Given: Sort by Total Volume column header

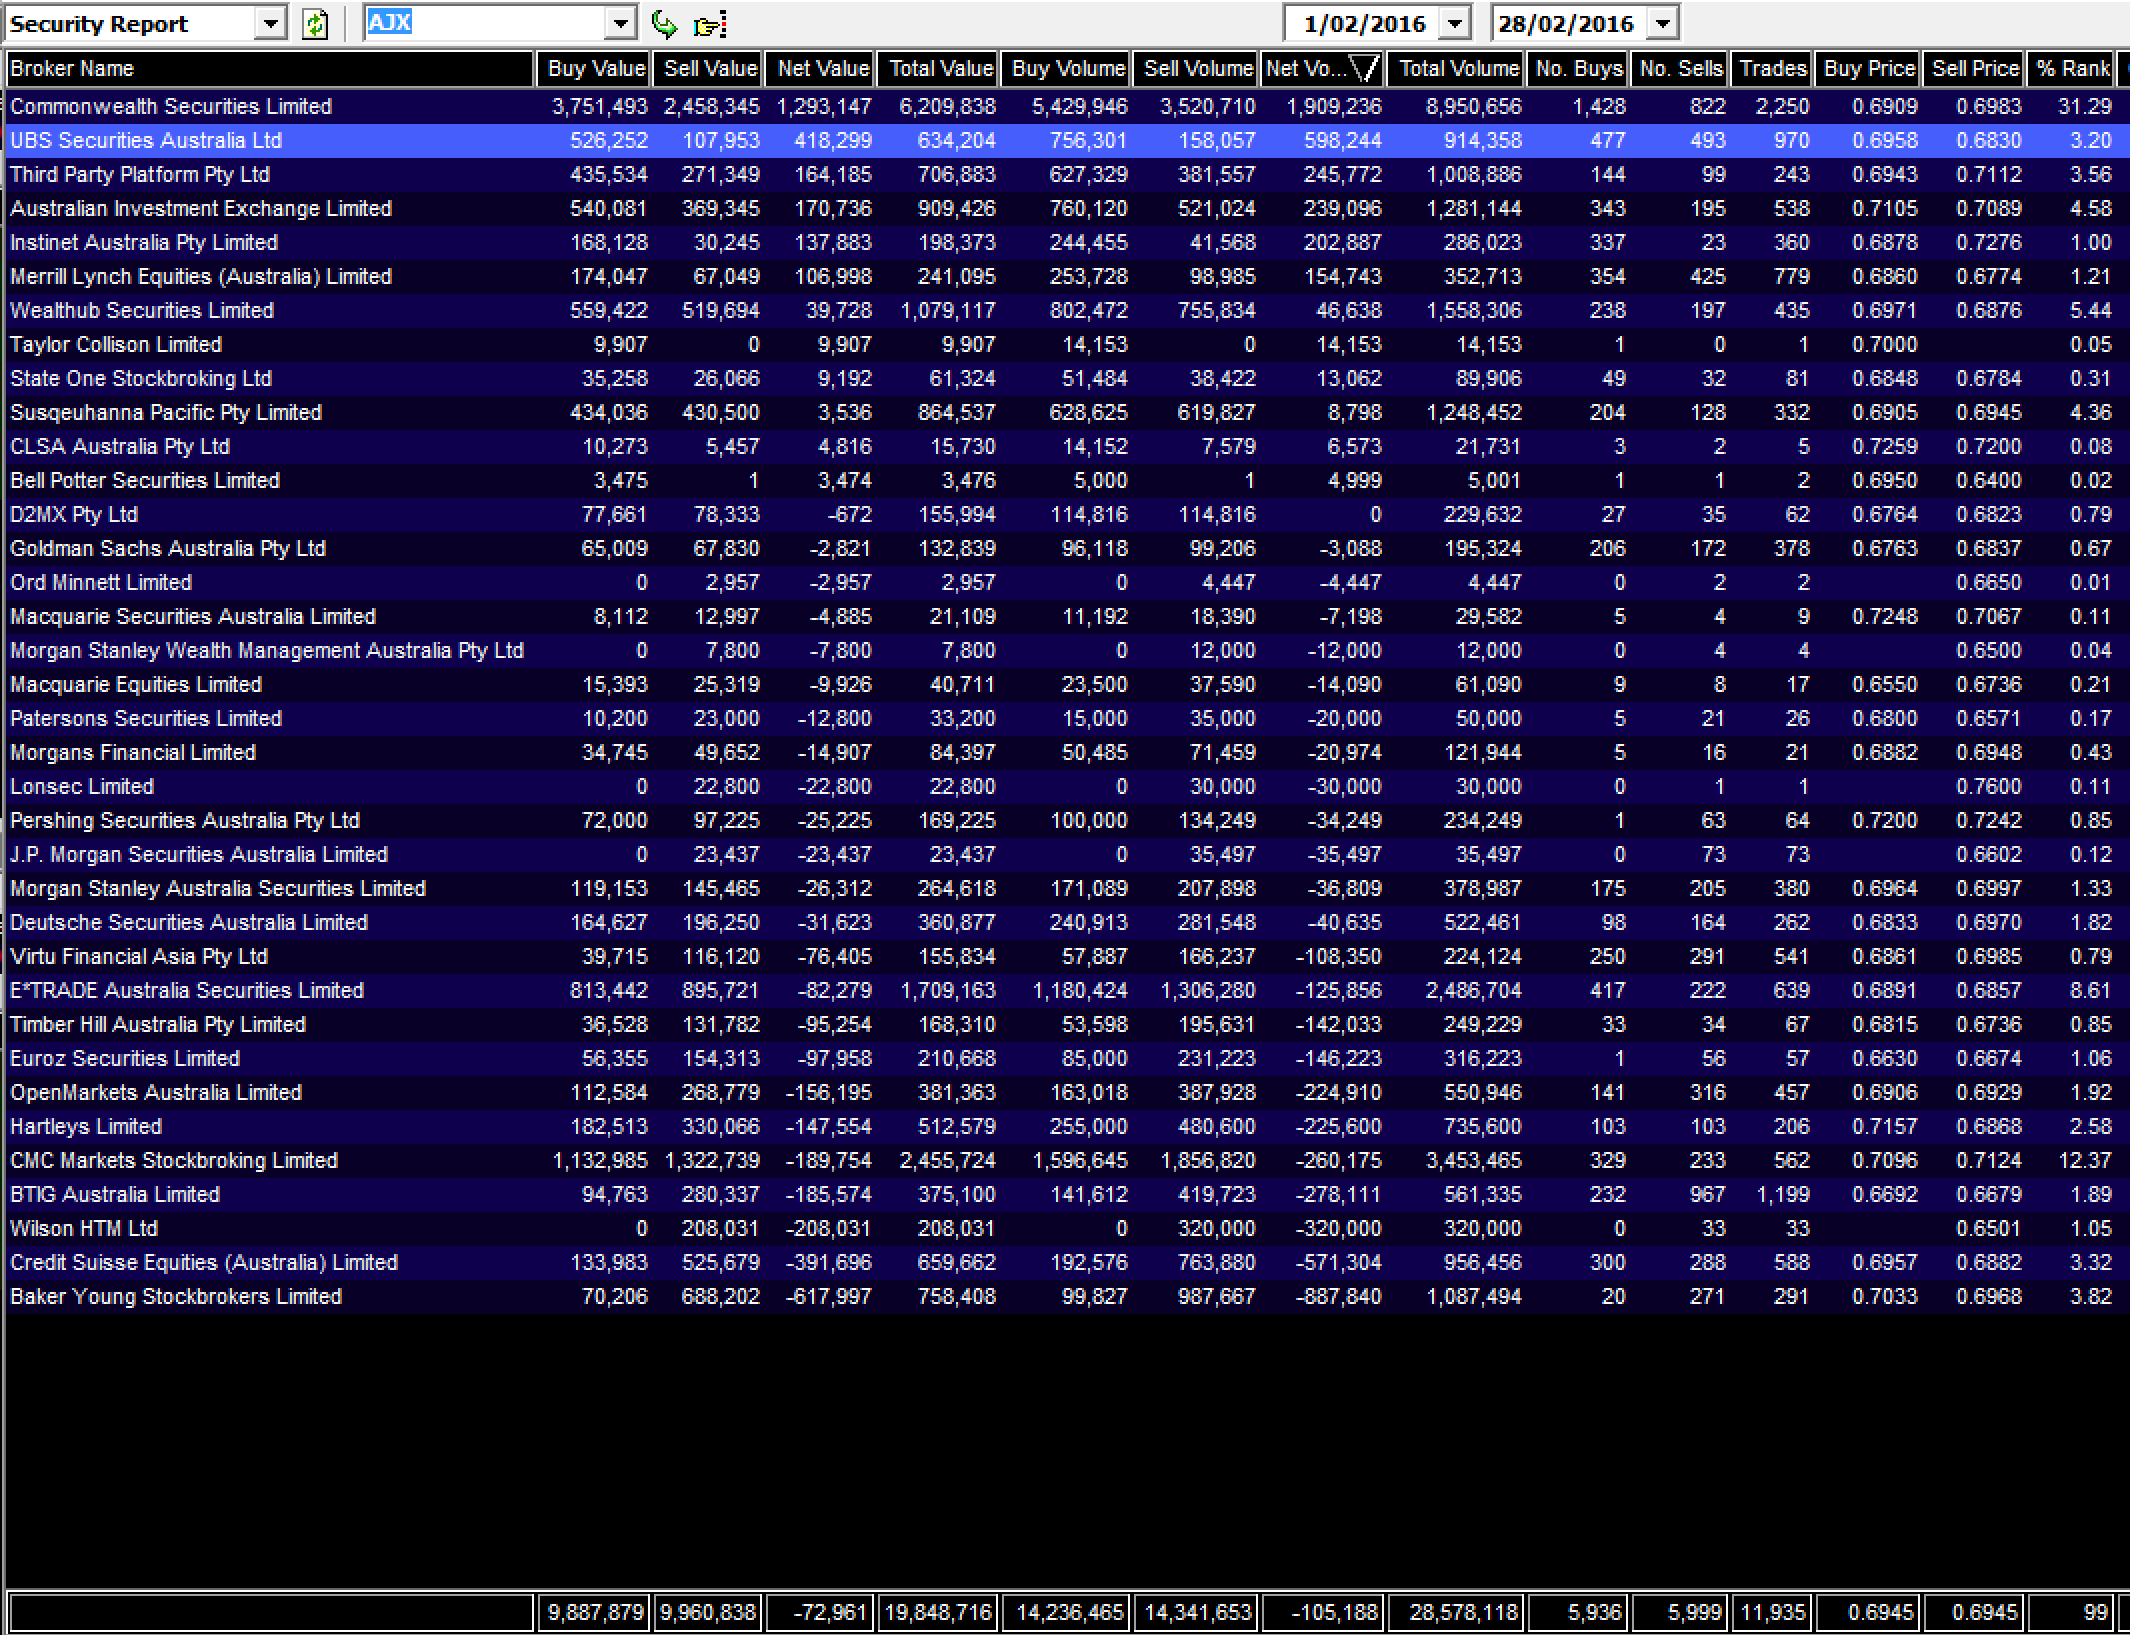Looking at the screenshot, I should 1456,68.
